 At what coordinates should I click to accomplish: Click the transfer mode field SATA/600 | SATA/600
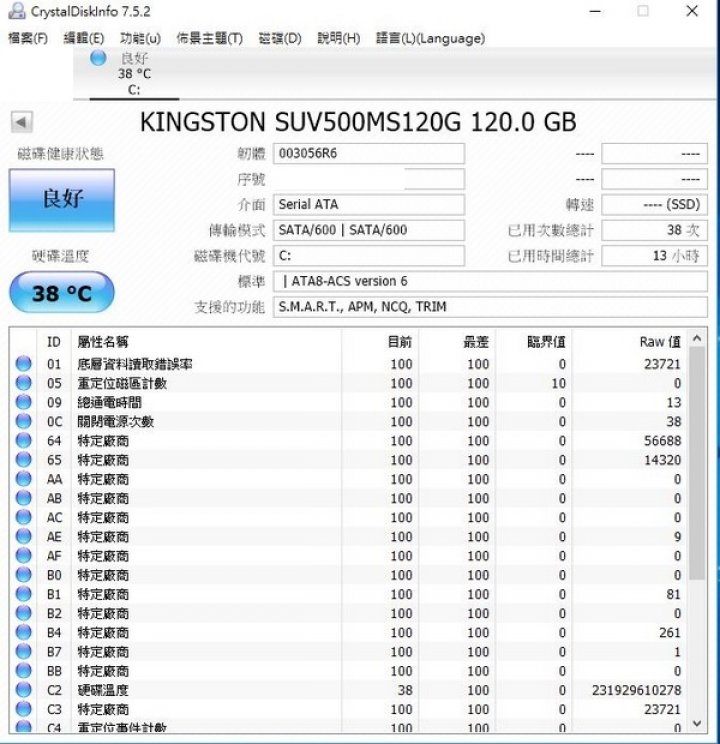tap(369, 230)
